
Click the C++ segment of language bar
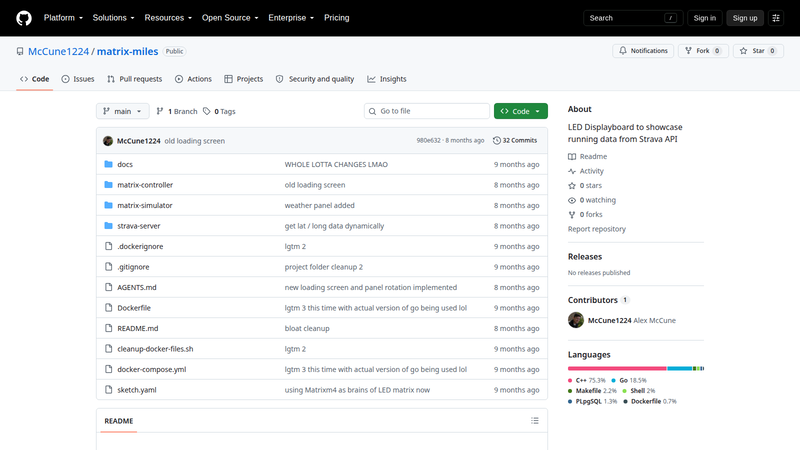tap(617, 368)
